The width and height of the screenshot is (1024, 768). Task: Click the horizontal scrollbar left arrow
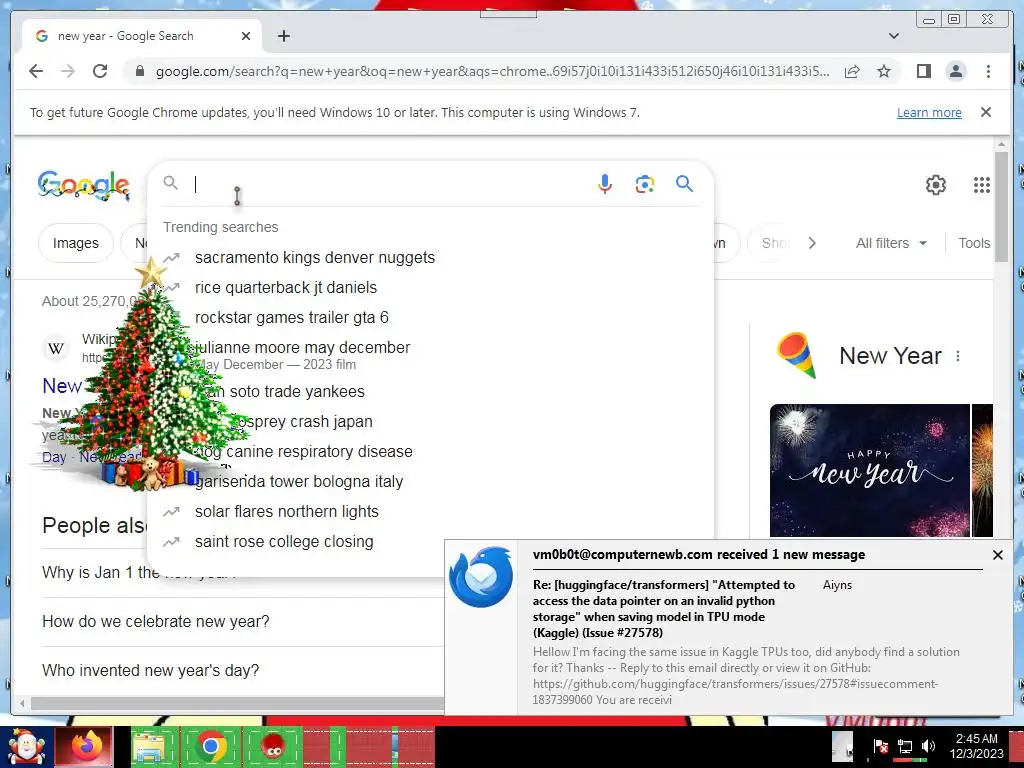point(22,703)
